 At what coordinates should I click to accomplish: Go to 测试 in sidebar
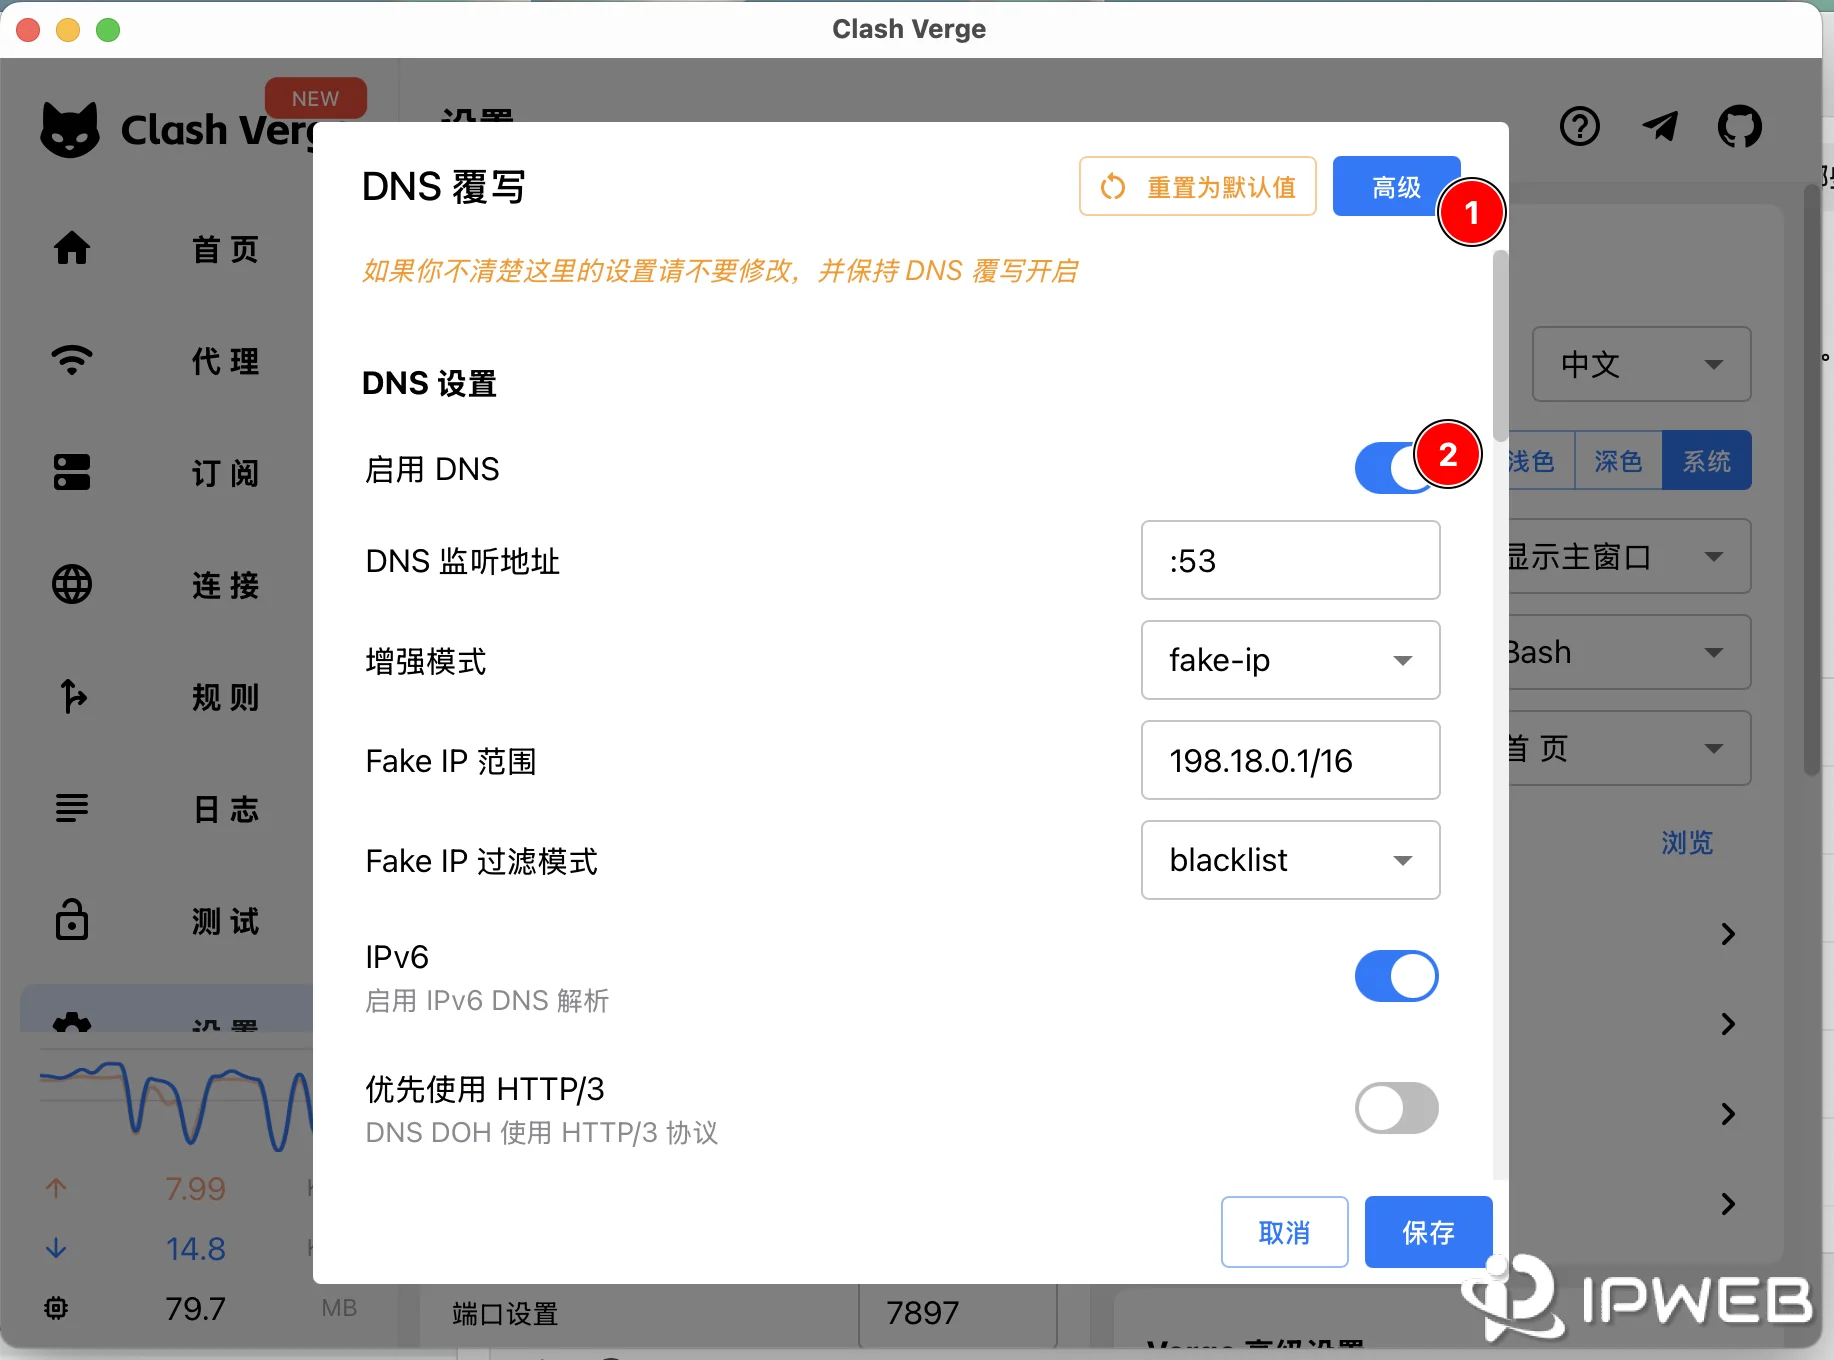226,921
